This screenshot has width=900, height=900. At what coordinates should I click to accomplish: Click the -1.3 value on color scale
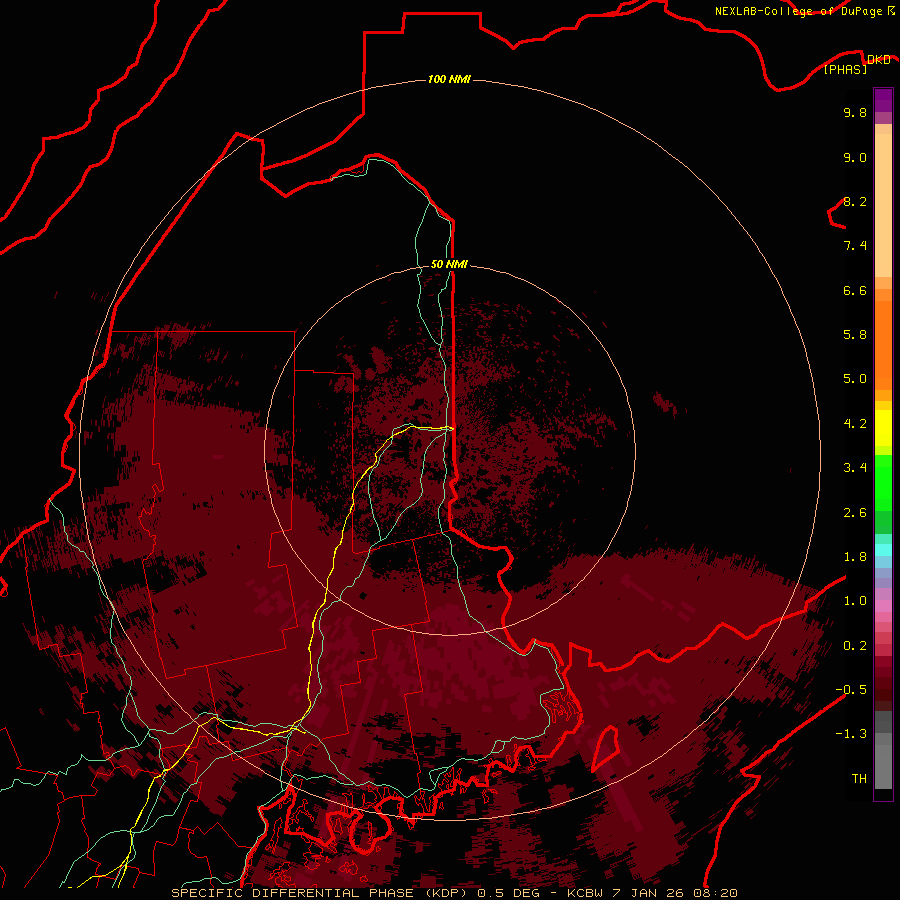click(851, 734)
